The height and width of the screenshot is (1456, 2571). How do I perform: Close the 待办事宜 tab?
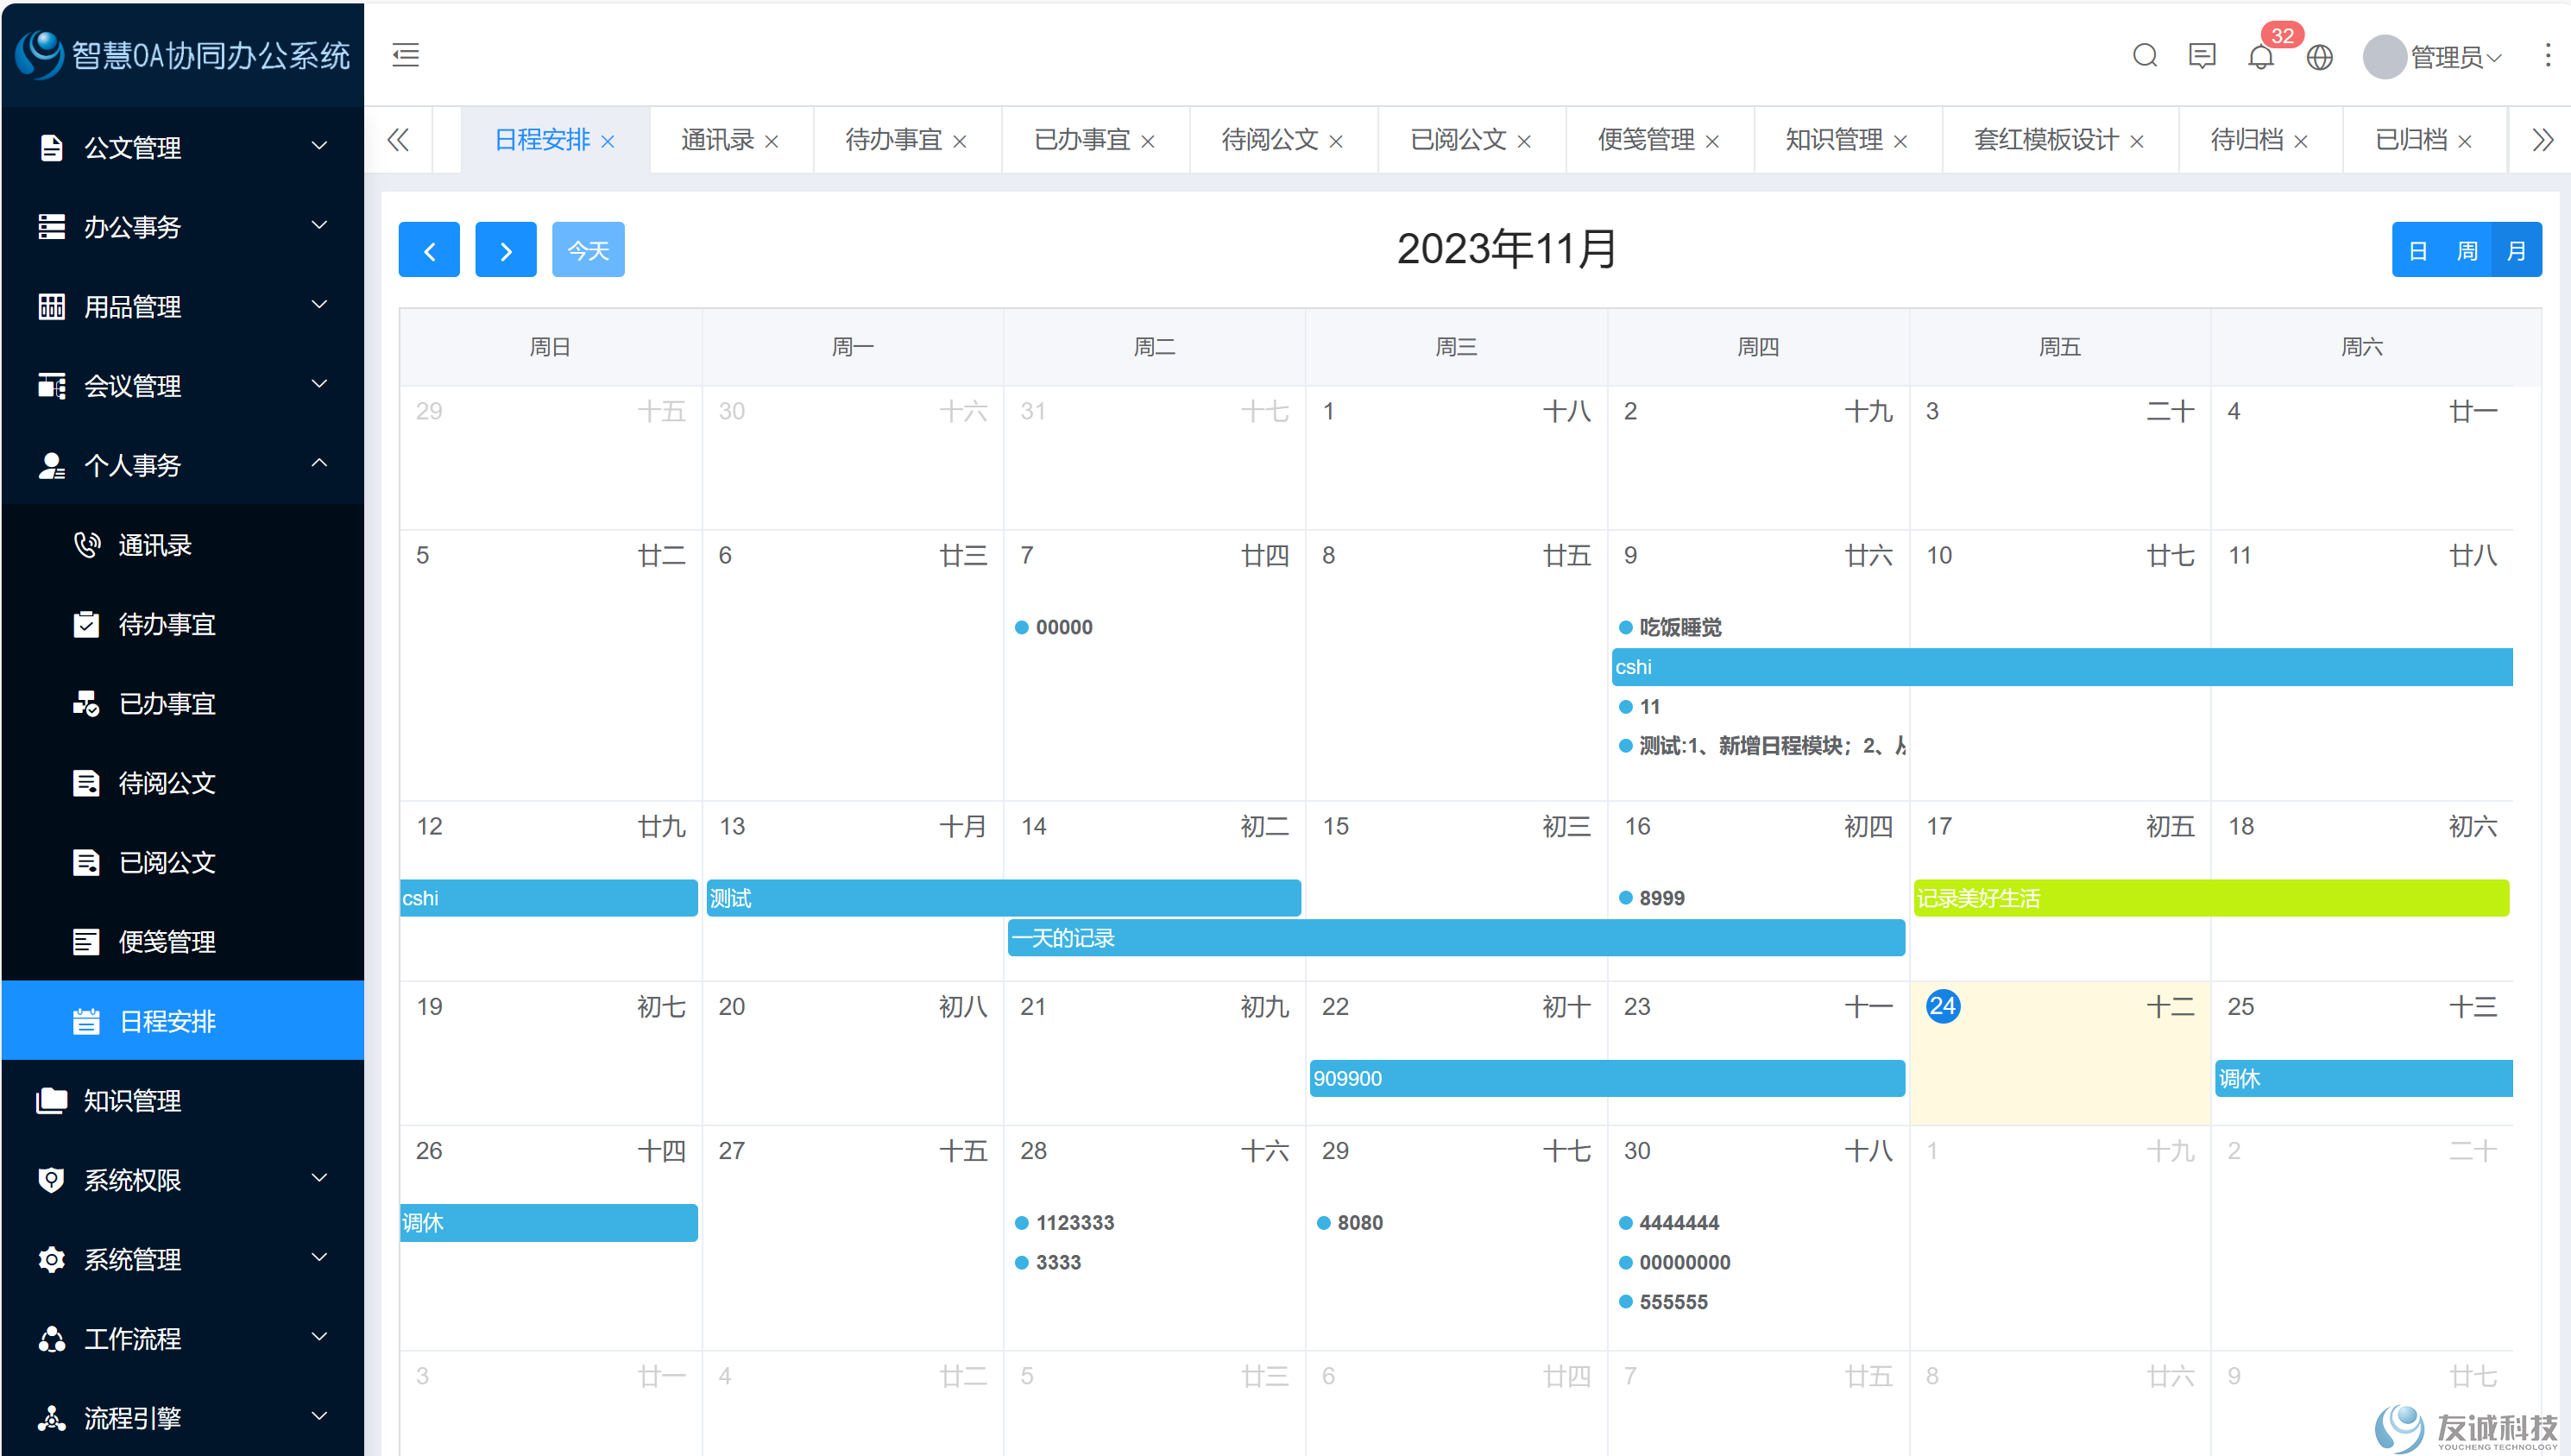959,142
